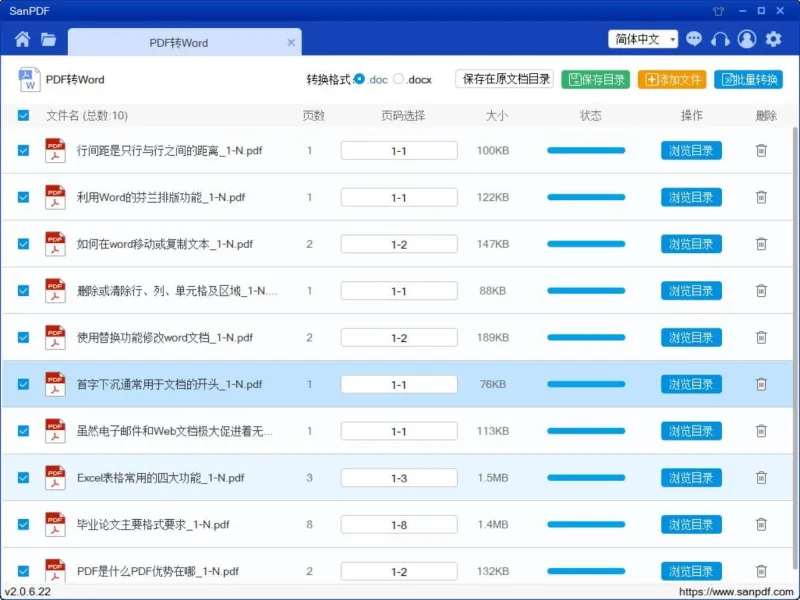Delete row 行间距是只行与行之间的距离 with trash icon
This screenshot has width=800, height=600.
761,151
